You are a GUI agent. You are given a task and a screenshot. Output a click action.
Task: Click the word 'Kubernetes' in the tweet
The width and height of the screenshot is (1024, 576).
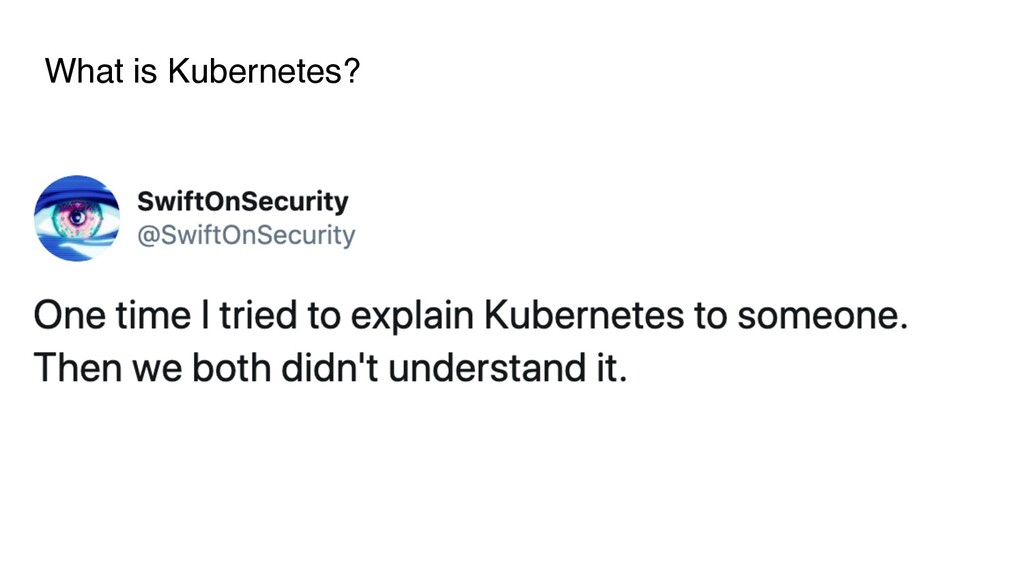[x=584, y=315]
